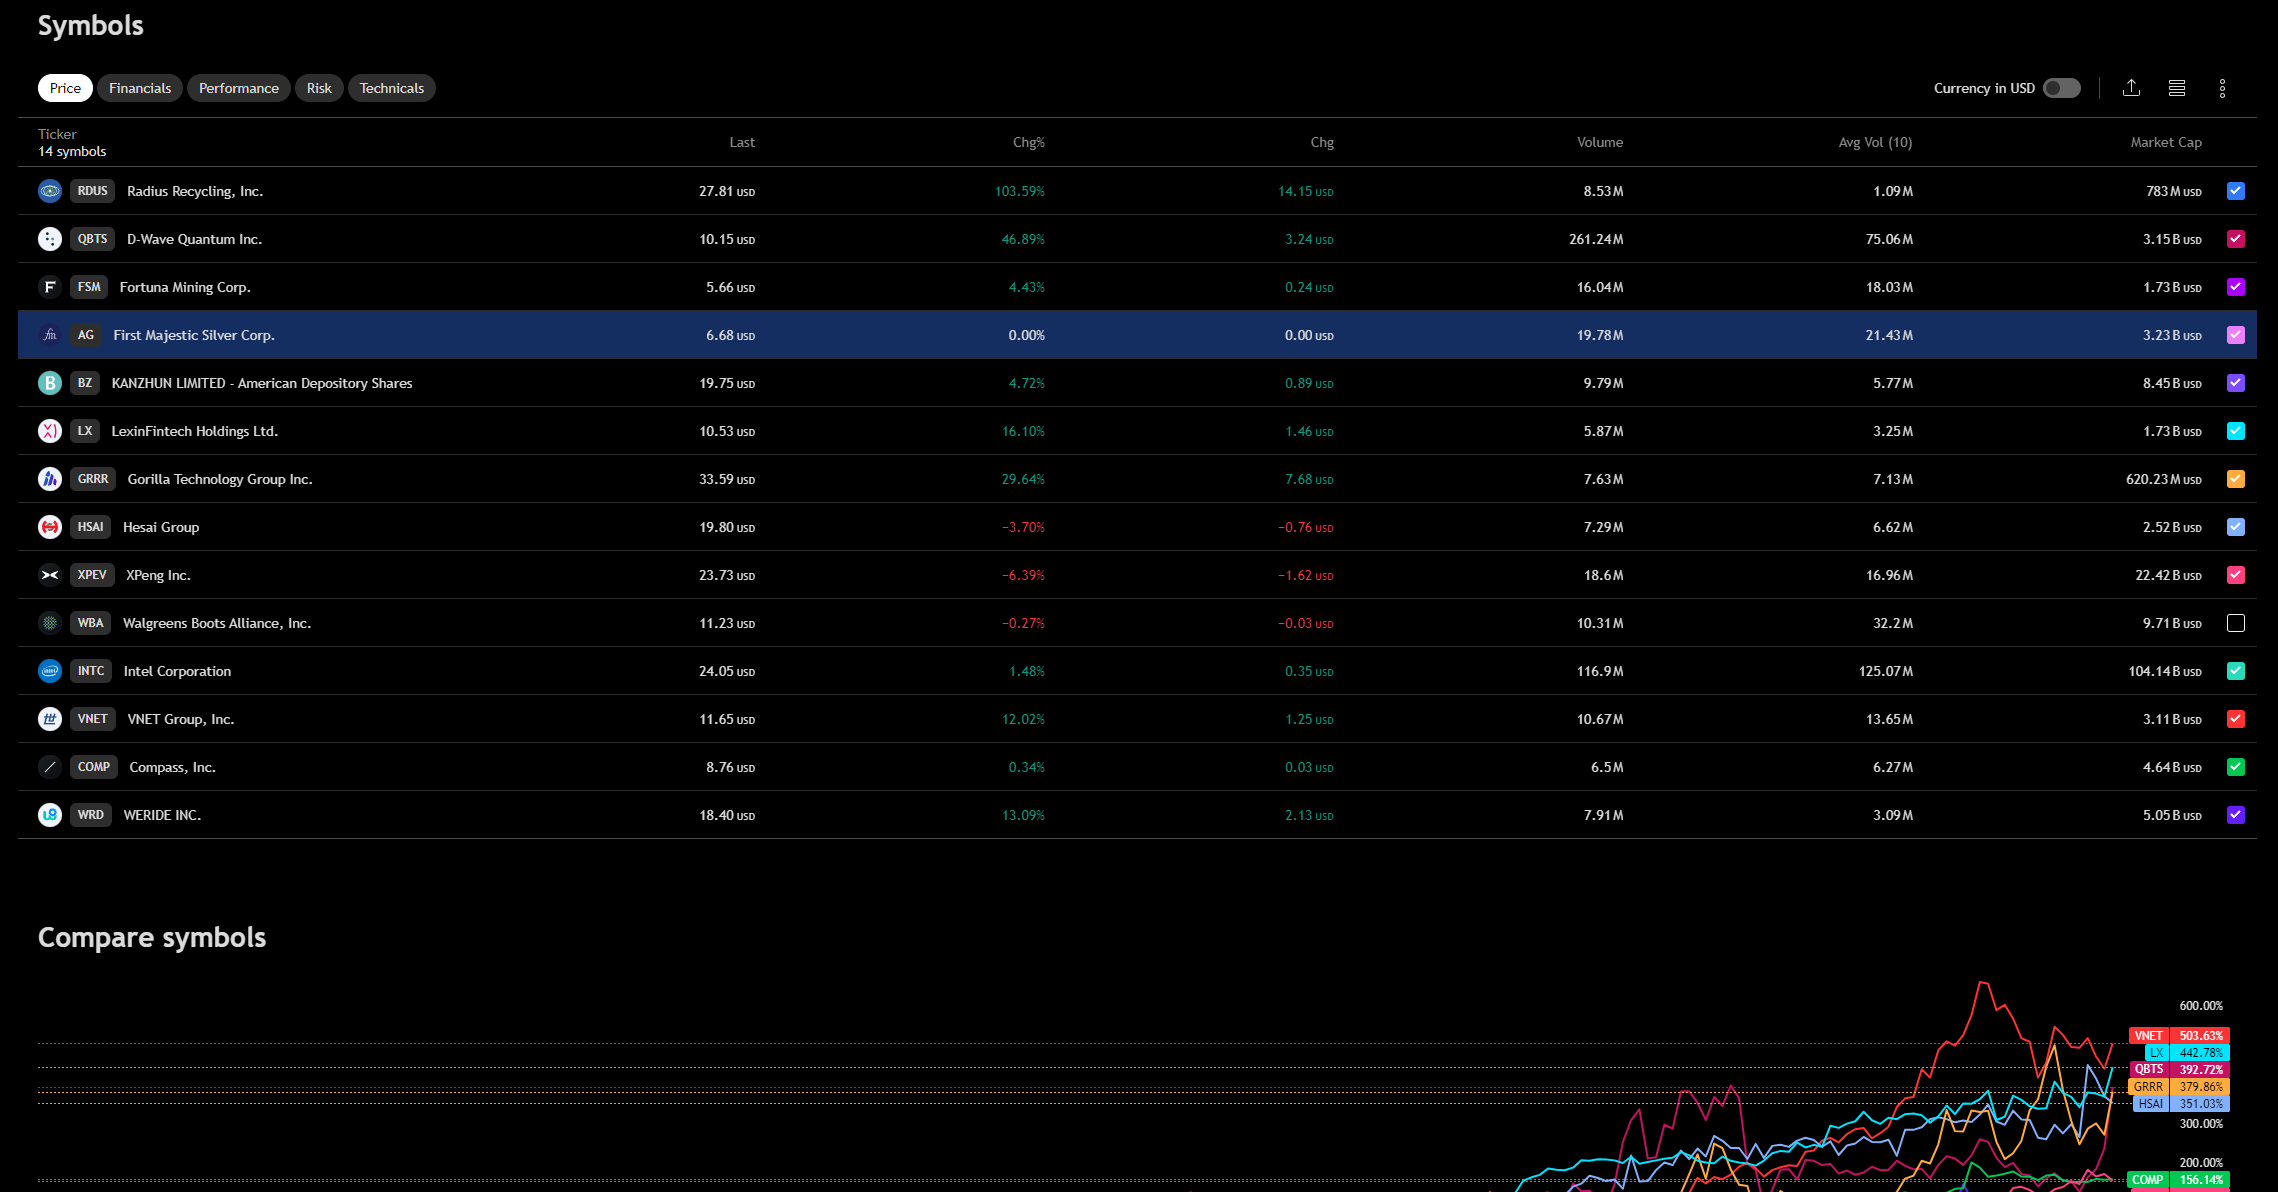Uncheck the RDUS compare checkbox
2278x1192 pixels.
coord(2236,191)
